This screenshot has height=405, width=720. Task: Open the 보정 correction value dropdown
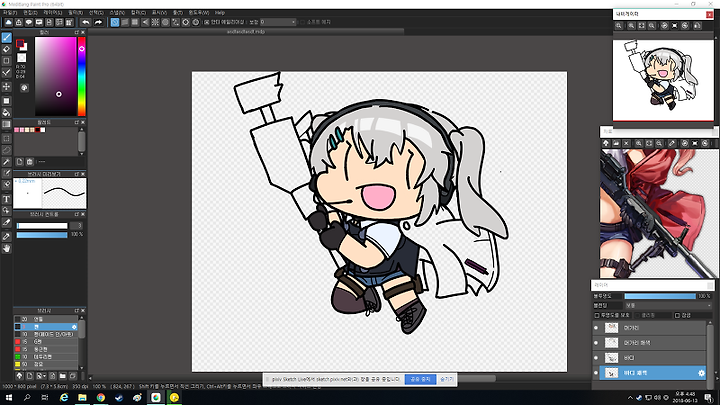tap(278, 22)
